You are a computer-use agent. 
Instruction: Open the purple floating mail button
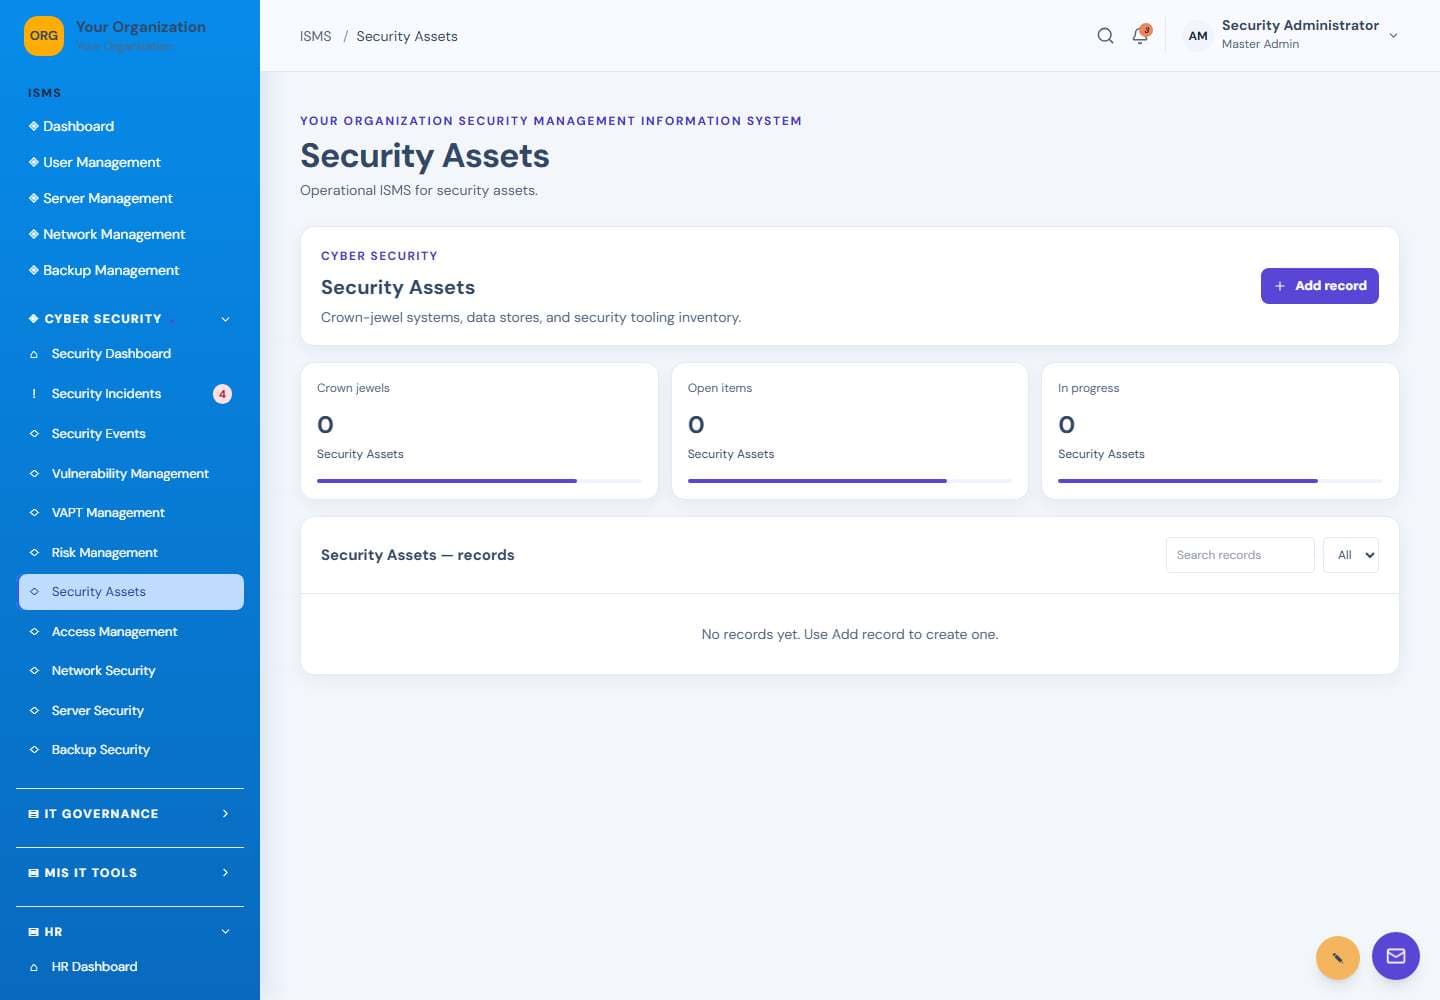coord(1395,956)
